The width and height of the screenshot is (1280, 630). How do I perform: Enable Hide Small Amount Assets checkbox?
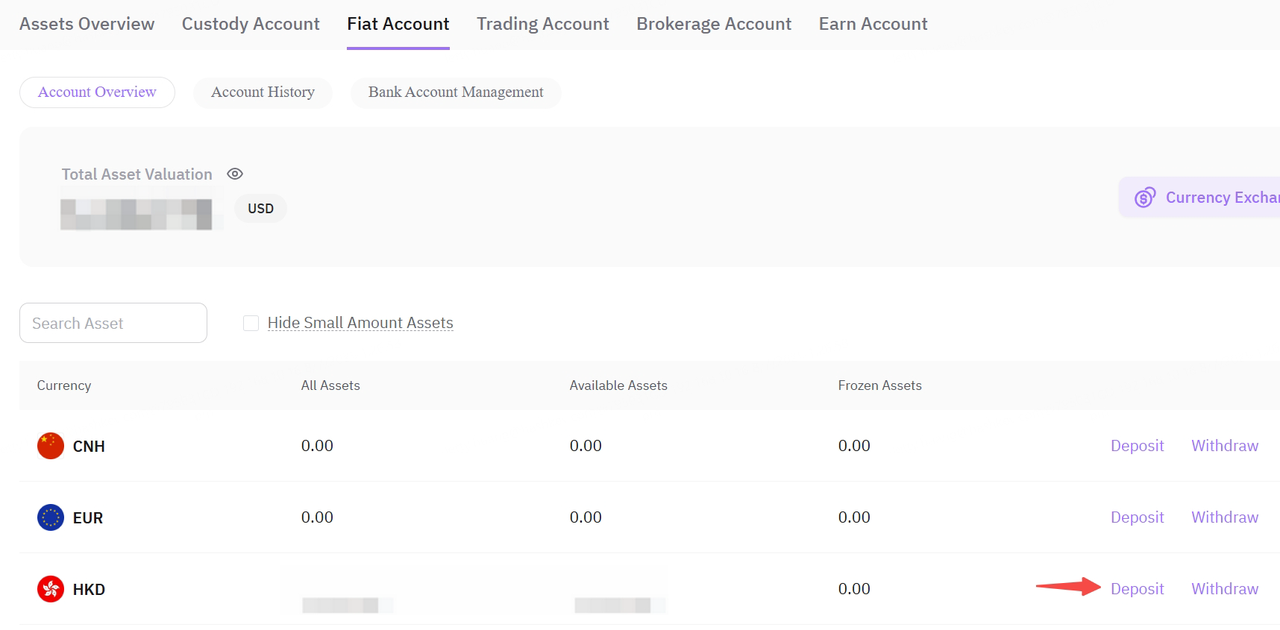251,323
